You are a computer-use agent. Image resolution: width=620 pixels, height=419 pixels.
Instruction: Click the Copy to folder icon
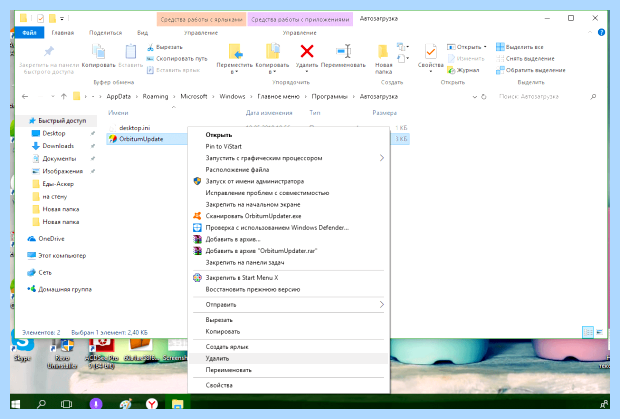tap(273, 51)
